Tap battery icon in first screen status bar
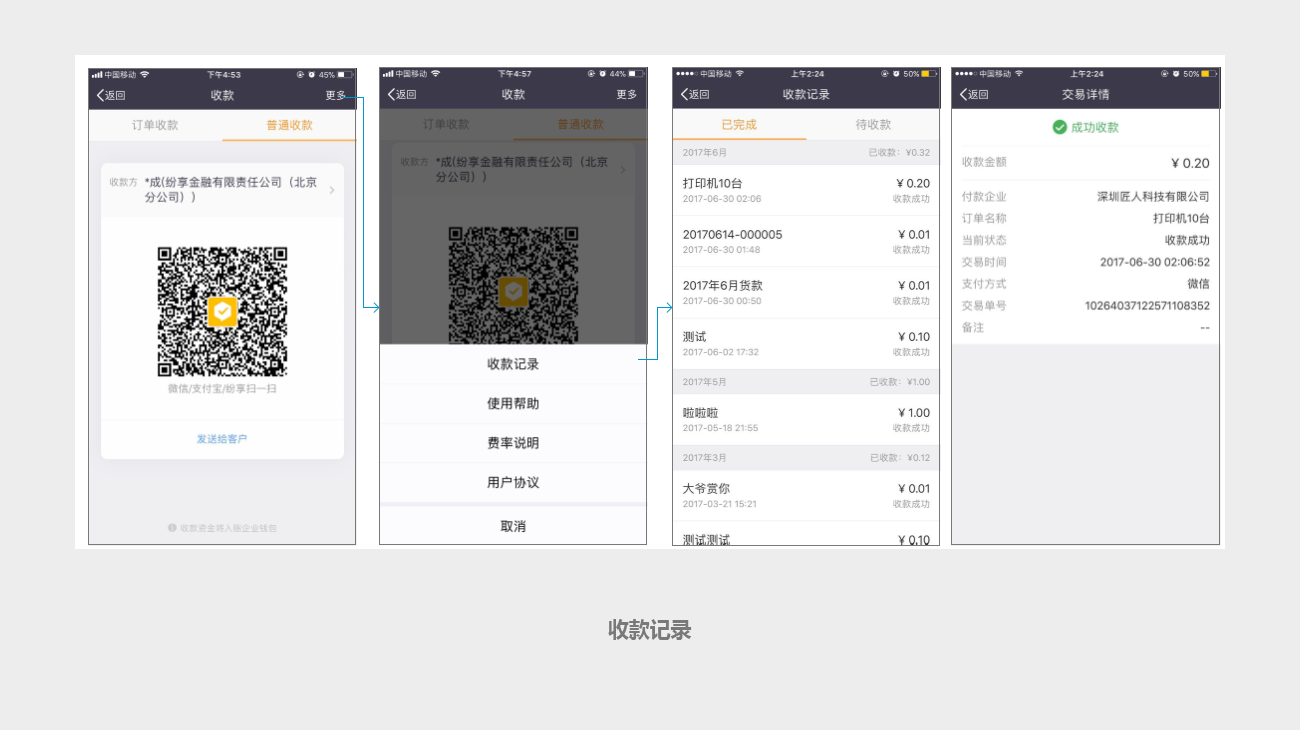 345,75
